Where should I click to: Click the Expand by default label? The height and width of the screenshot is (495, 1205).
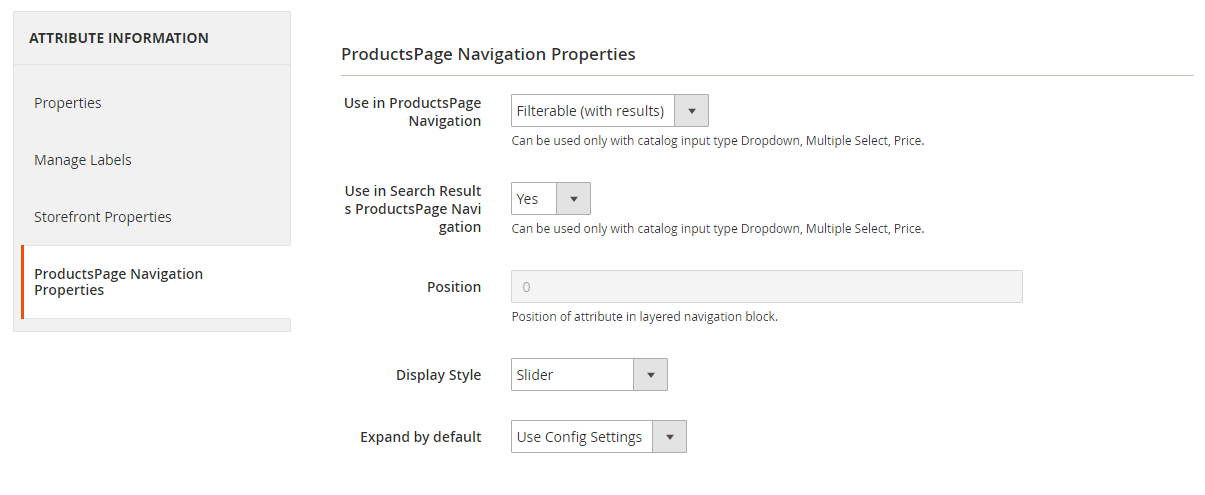(x=420, y=437)
